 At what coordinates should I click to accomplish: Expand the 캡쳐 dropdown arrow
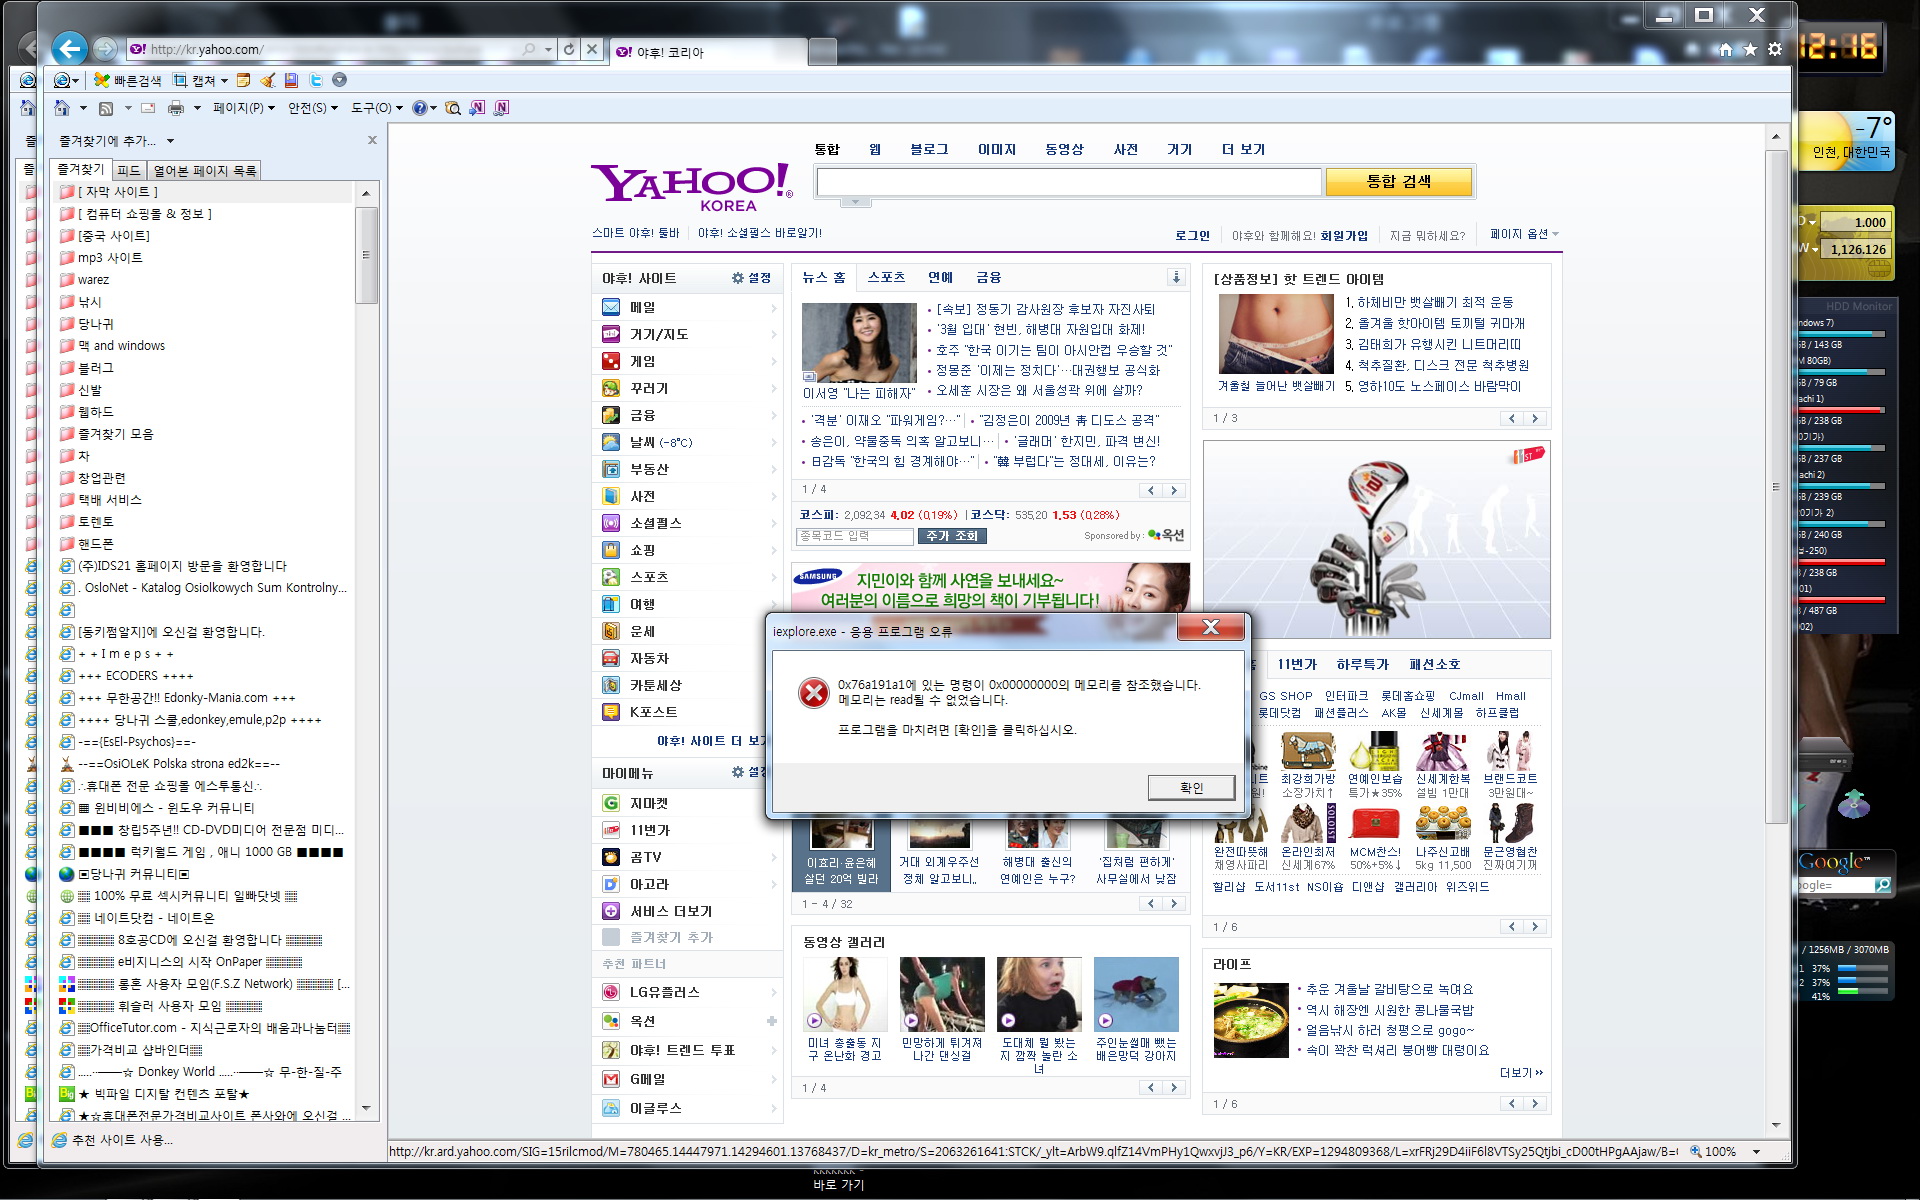pyautogui.click(x=224, y=81)
